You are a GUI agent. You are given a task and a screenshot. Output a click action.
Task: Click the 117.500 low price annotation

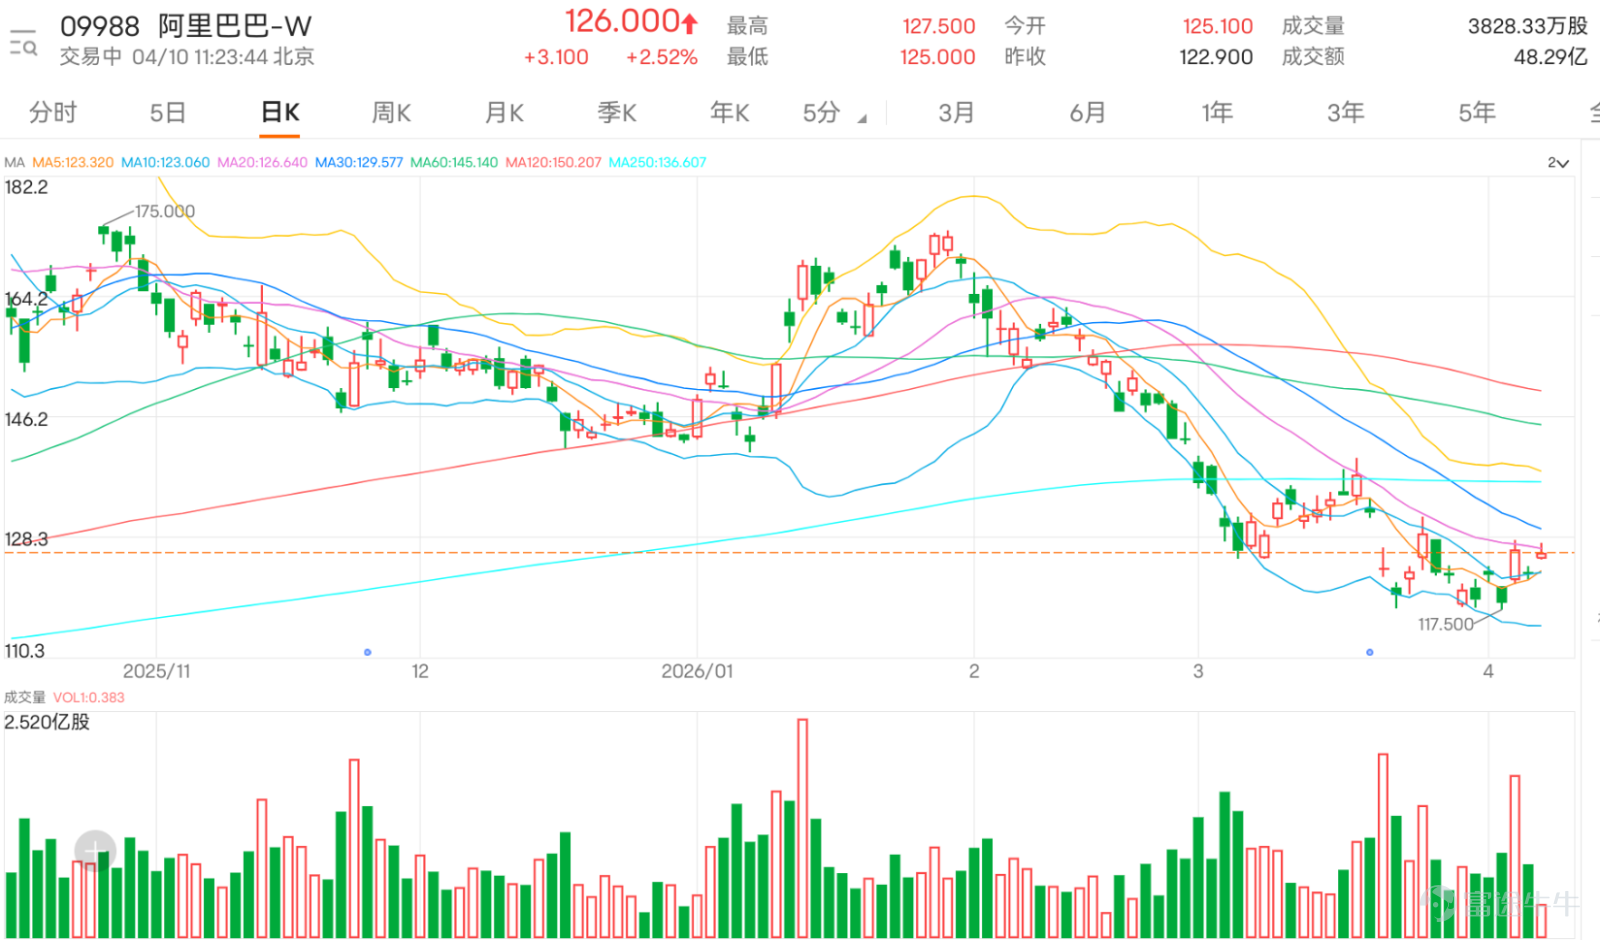pyautogui.click(x=1445, y=624)
